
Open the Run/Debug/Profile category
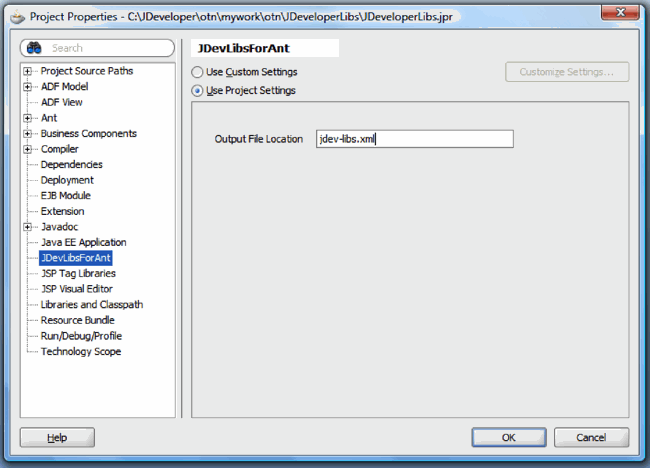coord(81,336)
